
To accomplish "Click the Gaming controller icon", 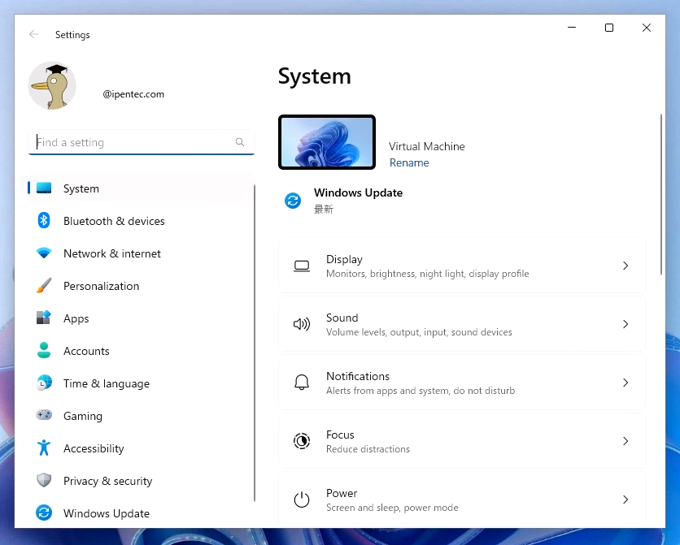I will pyautogui.click(x=44, y=415).
